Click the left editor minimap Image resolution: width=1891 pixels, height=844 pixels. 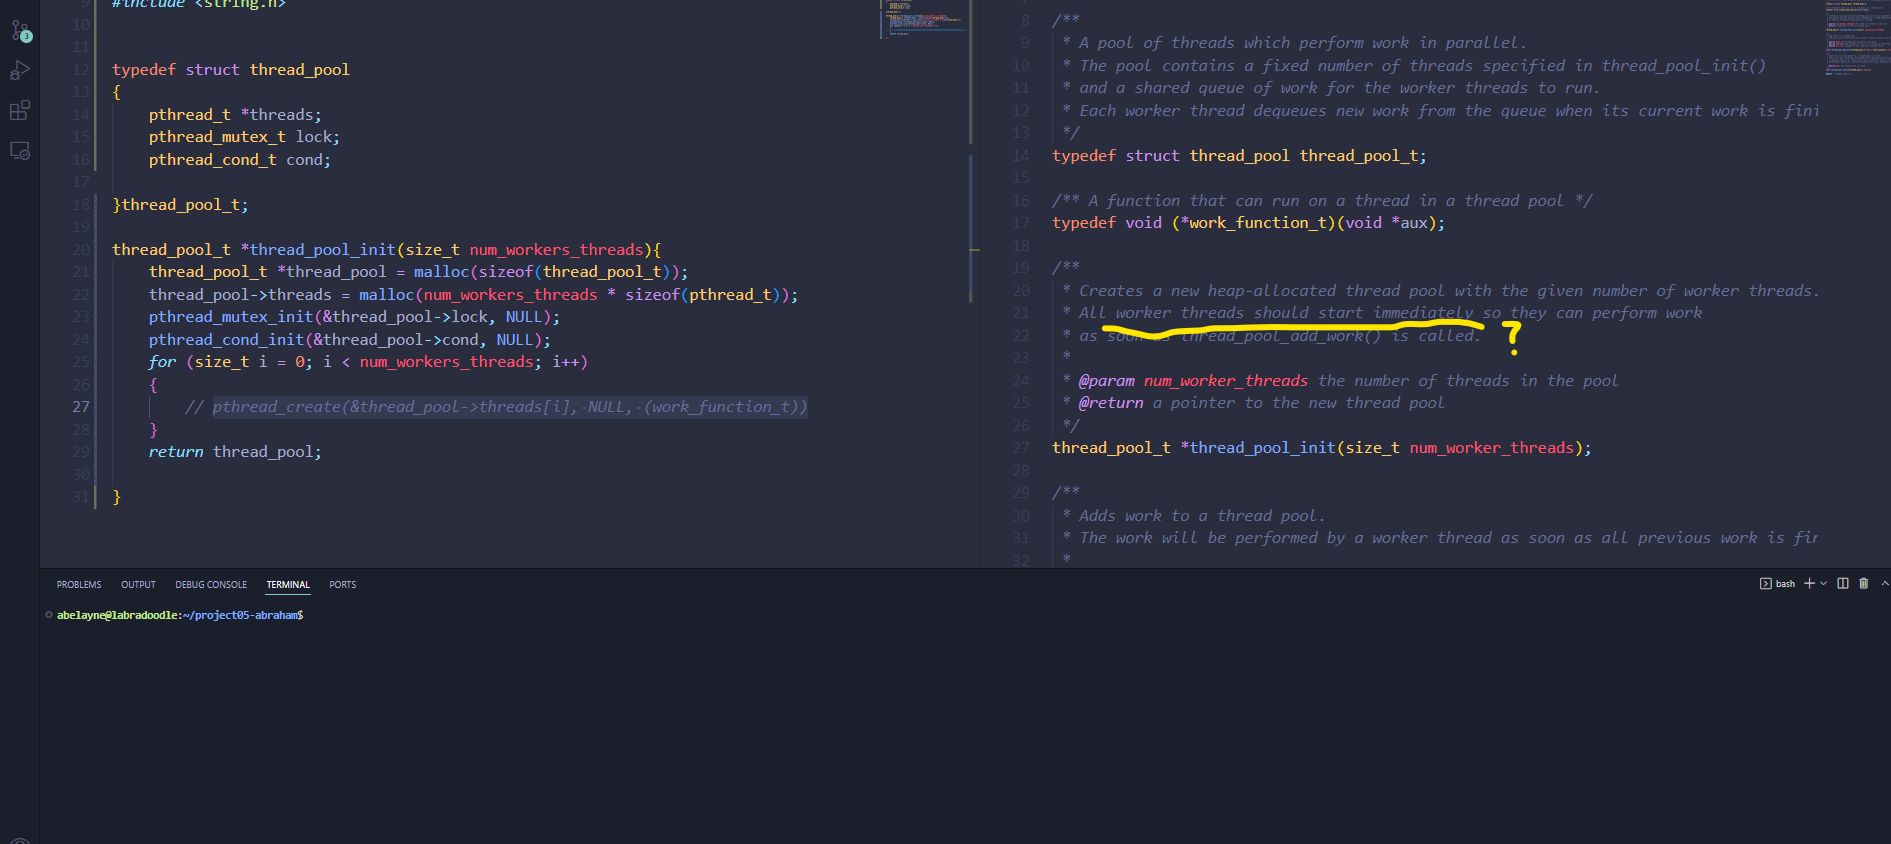click(923, 20)
